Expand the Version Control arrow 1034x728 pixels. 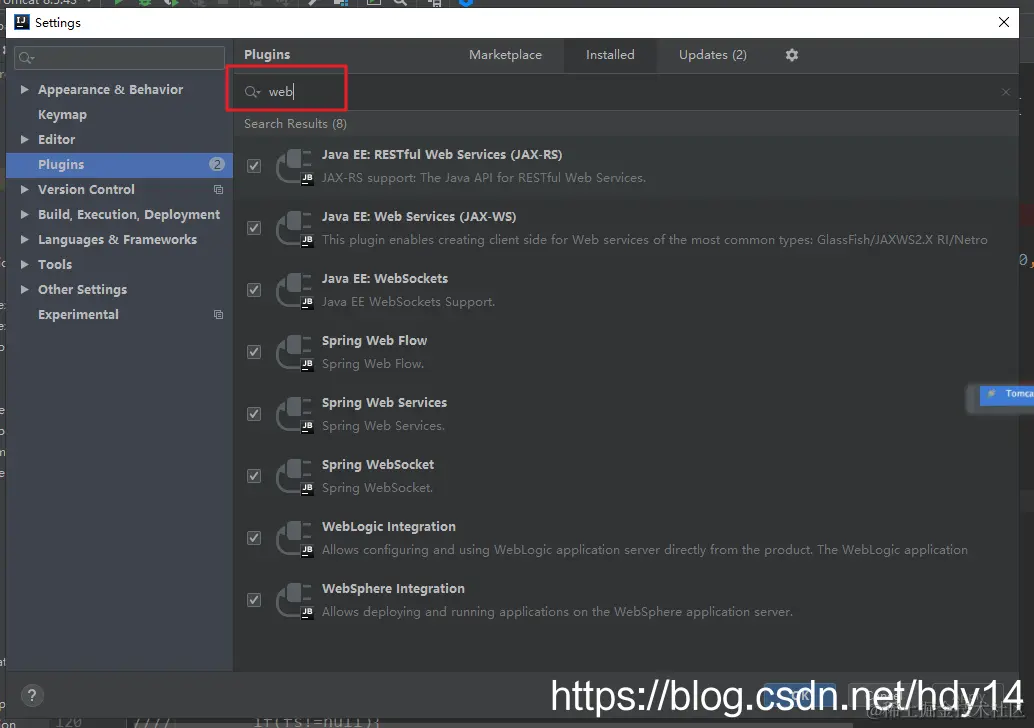tap(24, 190)
